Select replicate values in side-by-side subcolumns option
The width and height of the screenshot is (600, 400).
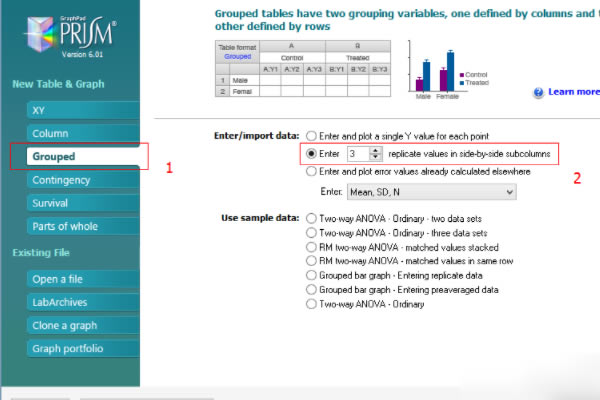311,153
